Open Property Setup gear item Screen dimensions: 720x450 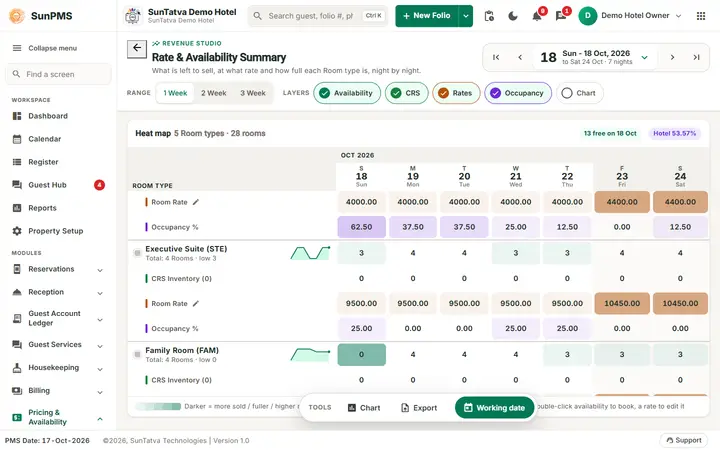(58, 231)
